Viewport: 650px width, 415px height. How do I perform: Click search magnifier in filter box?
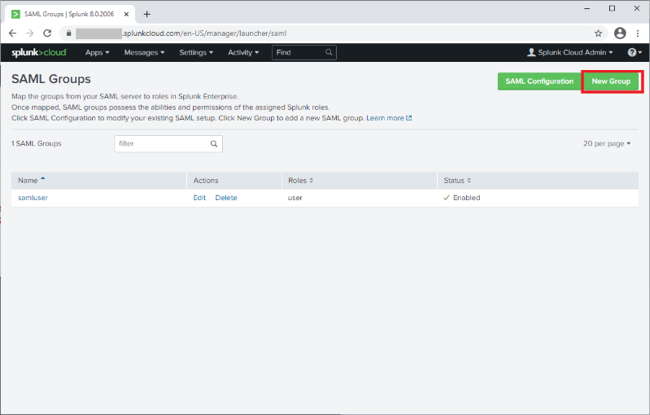tap(214, 144)
